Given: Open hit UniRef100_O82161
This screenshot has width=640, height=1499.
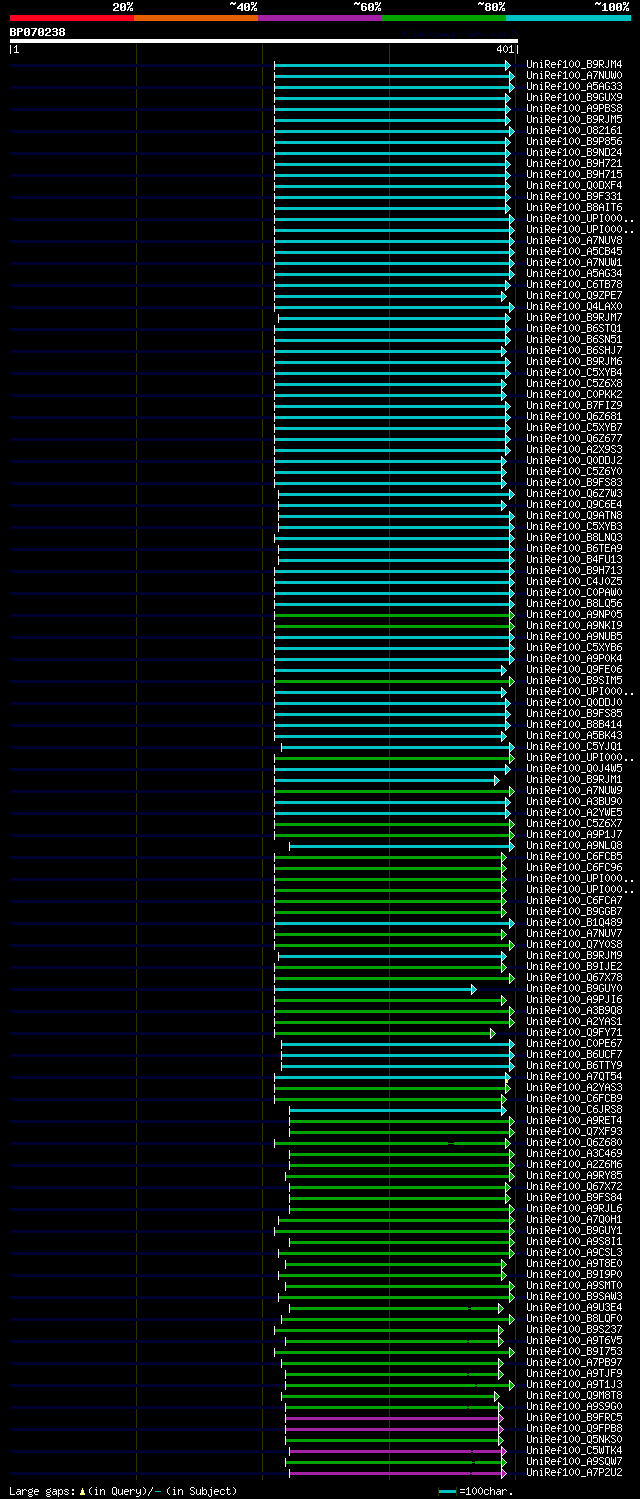Looking at the screenshot, I should click(575, 131).
